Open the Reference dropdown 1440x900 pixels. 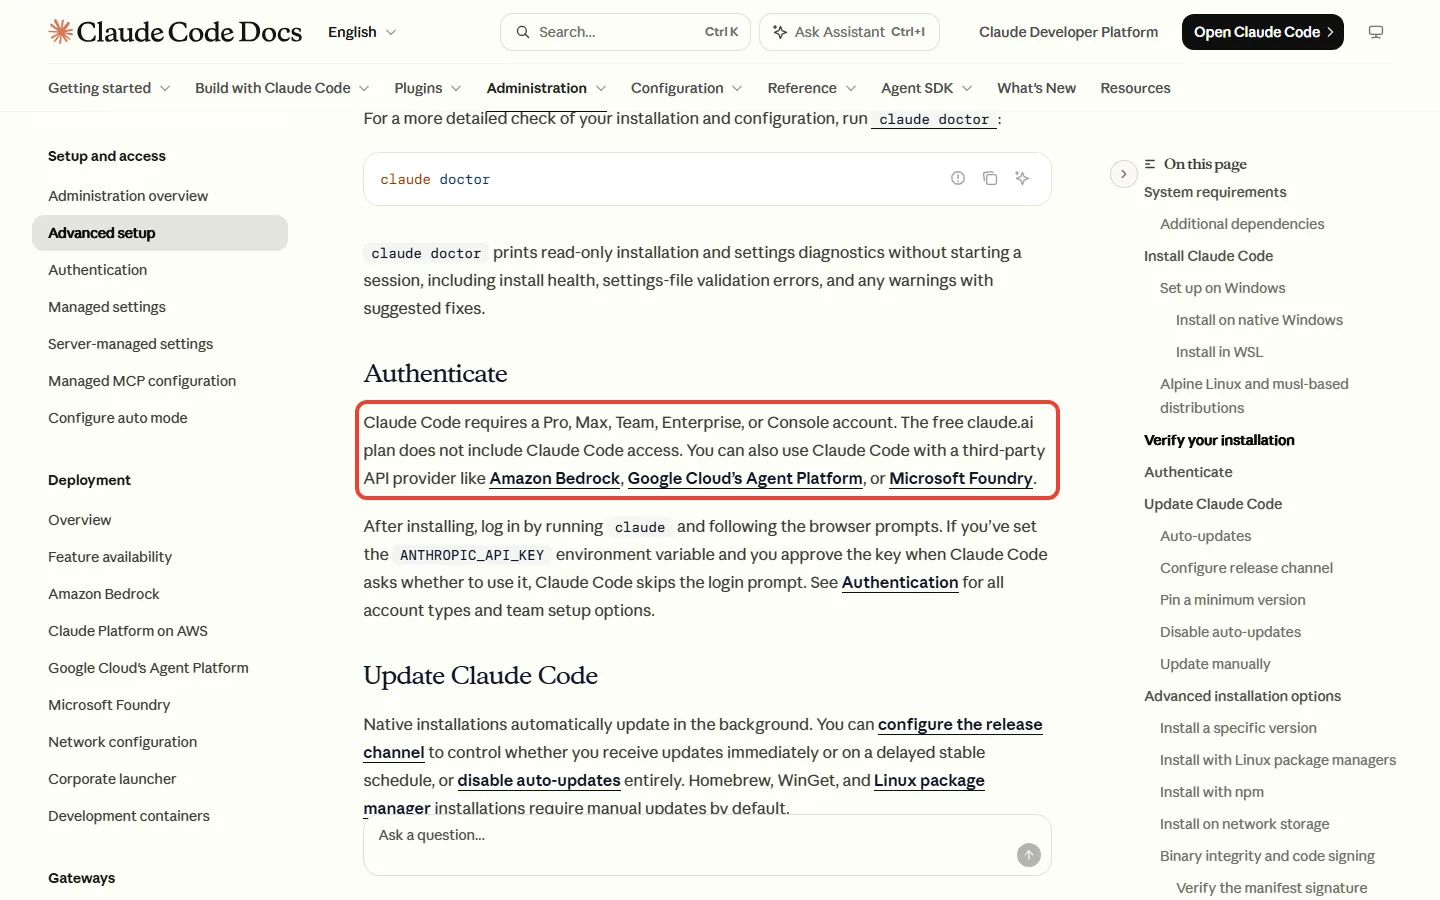pyautogui.click(x=812, y=88)
